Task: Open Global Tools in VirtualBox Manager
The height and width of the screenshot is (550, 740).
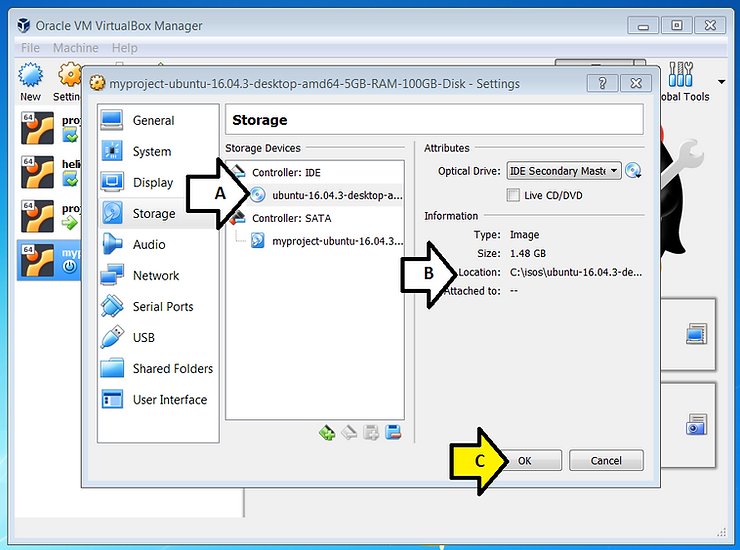Action: (685, 81)
